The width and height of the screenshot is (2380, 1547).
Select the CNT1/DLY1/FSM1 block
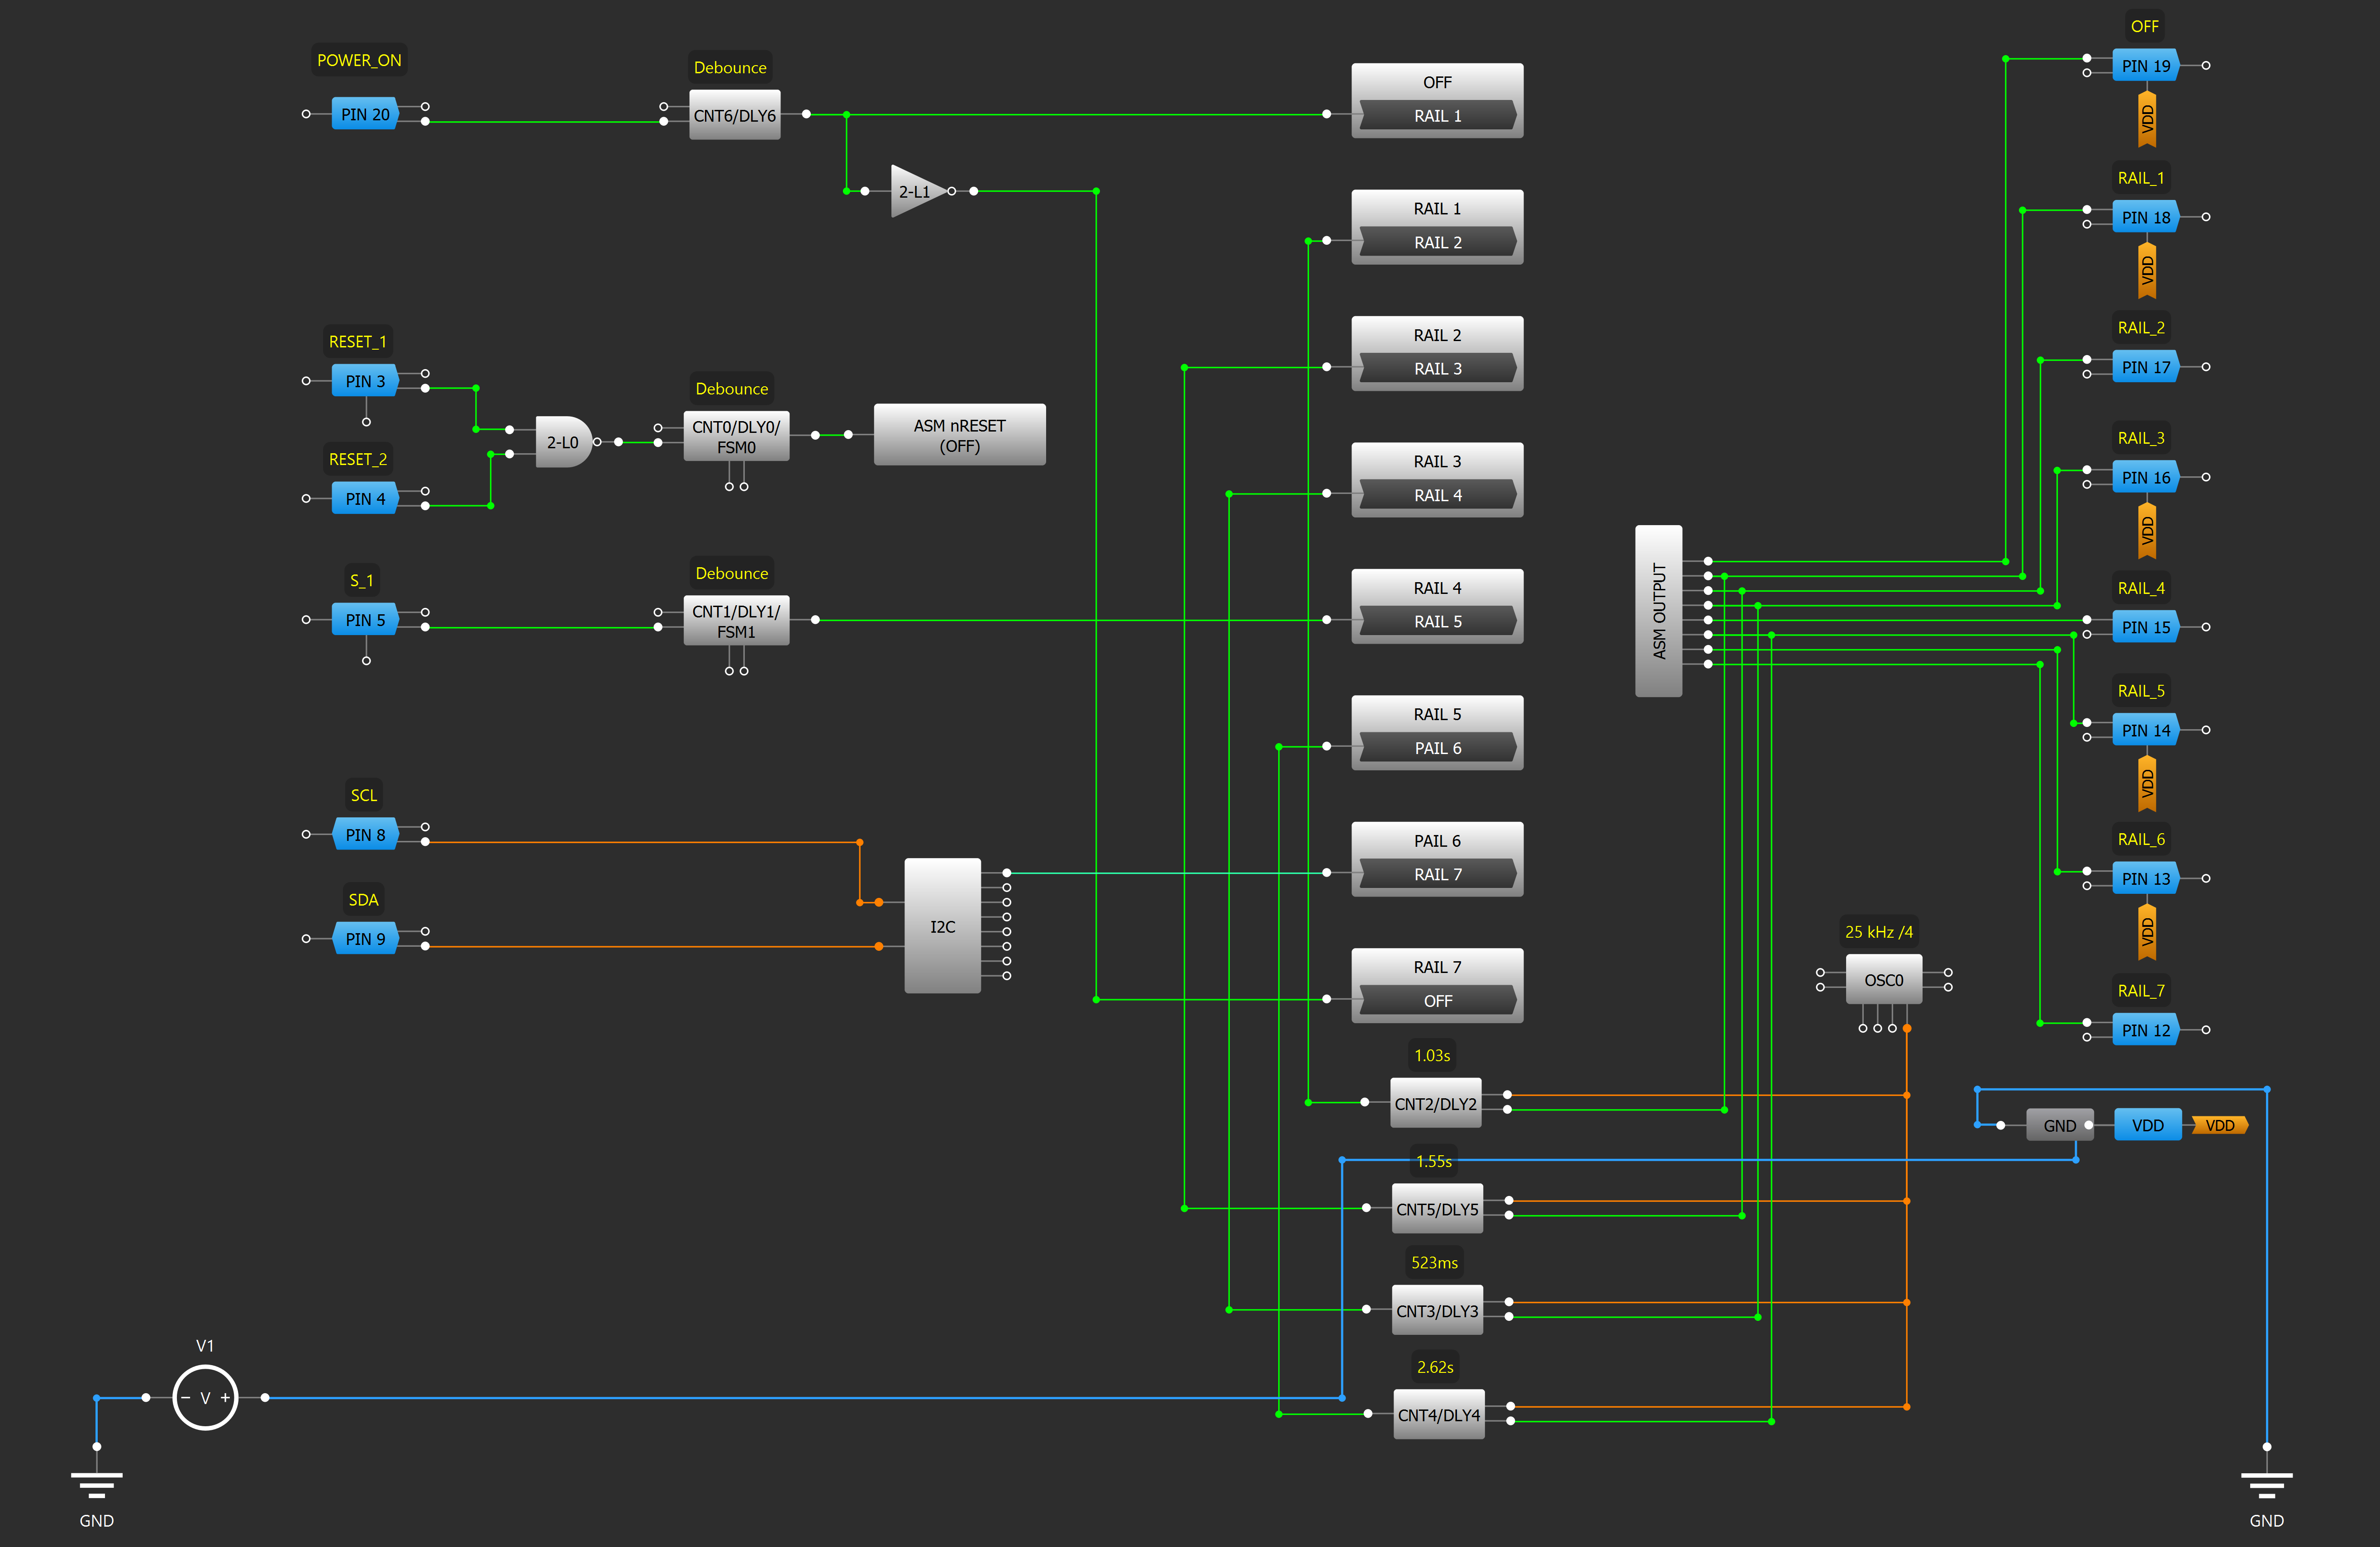[x=736, y=621]
